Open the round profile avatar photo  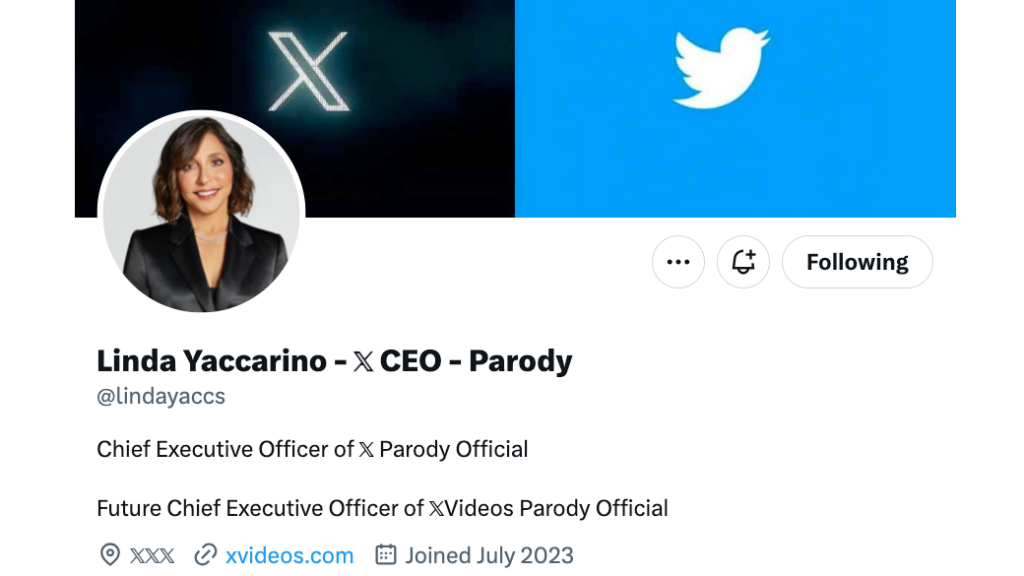[201, 212]
